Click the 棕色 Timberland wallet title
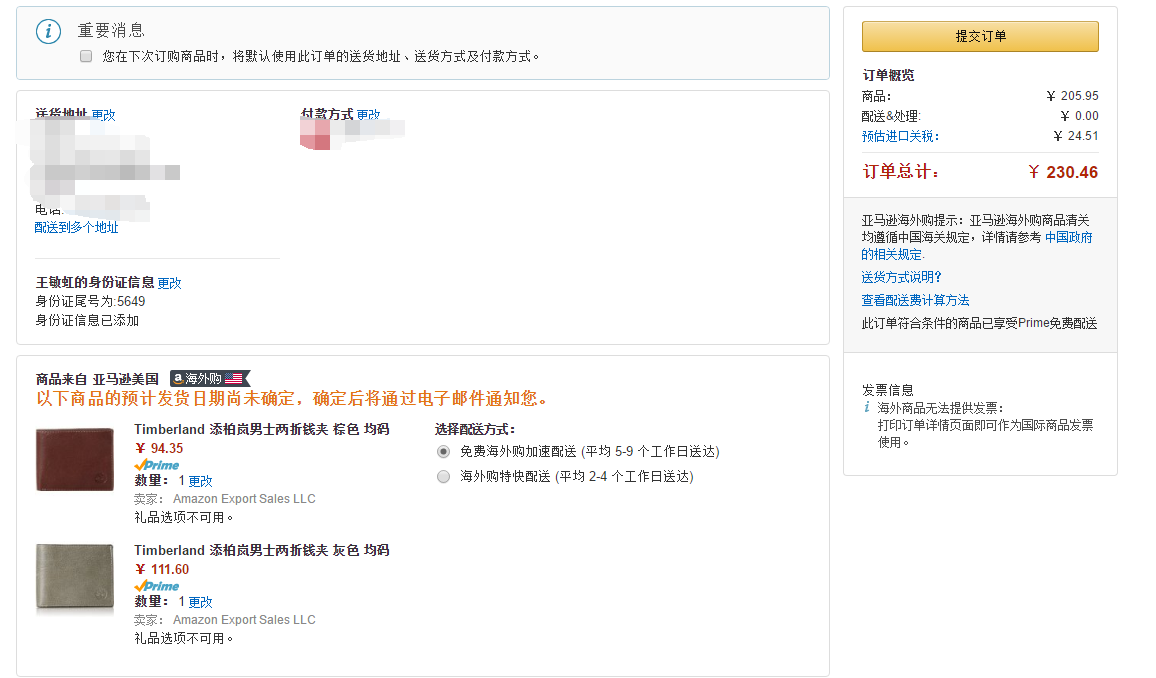The width and height of the screenshot is (1156, 678). 262,429
